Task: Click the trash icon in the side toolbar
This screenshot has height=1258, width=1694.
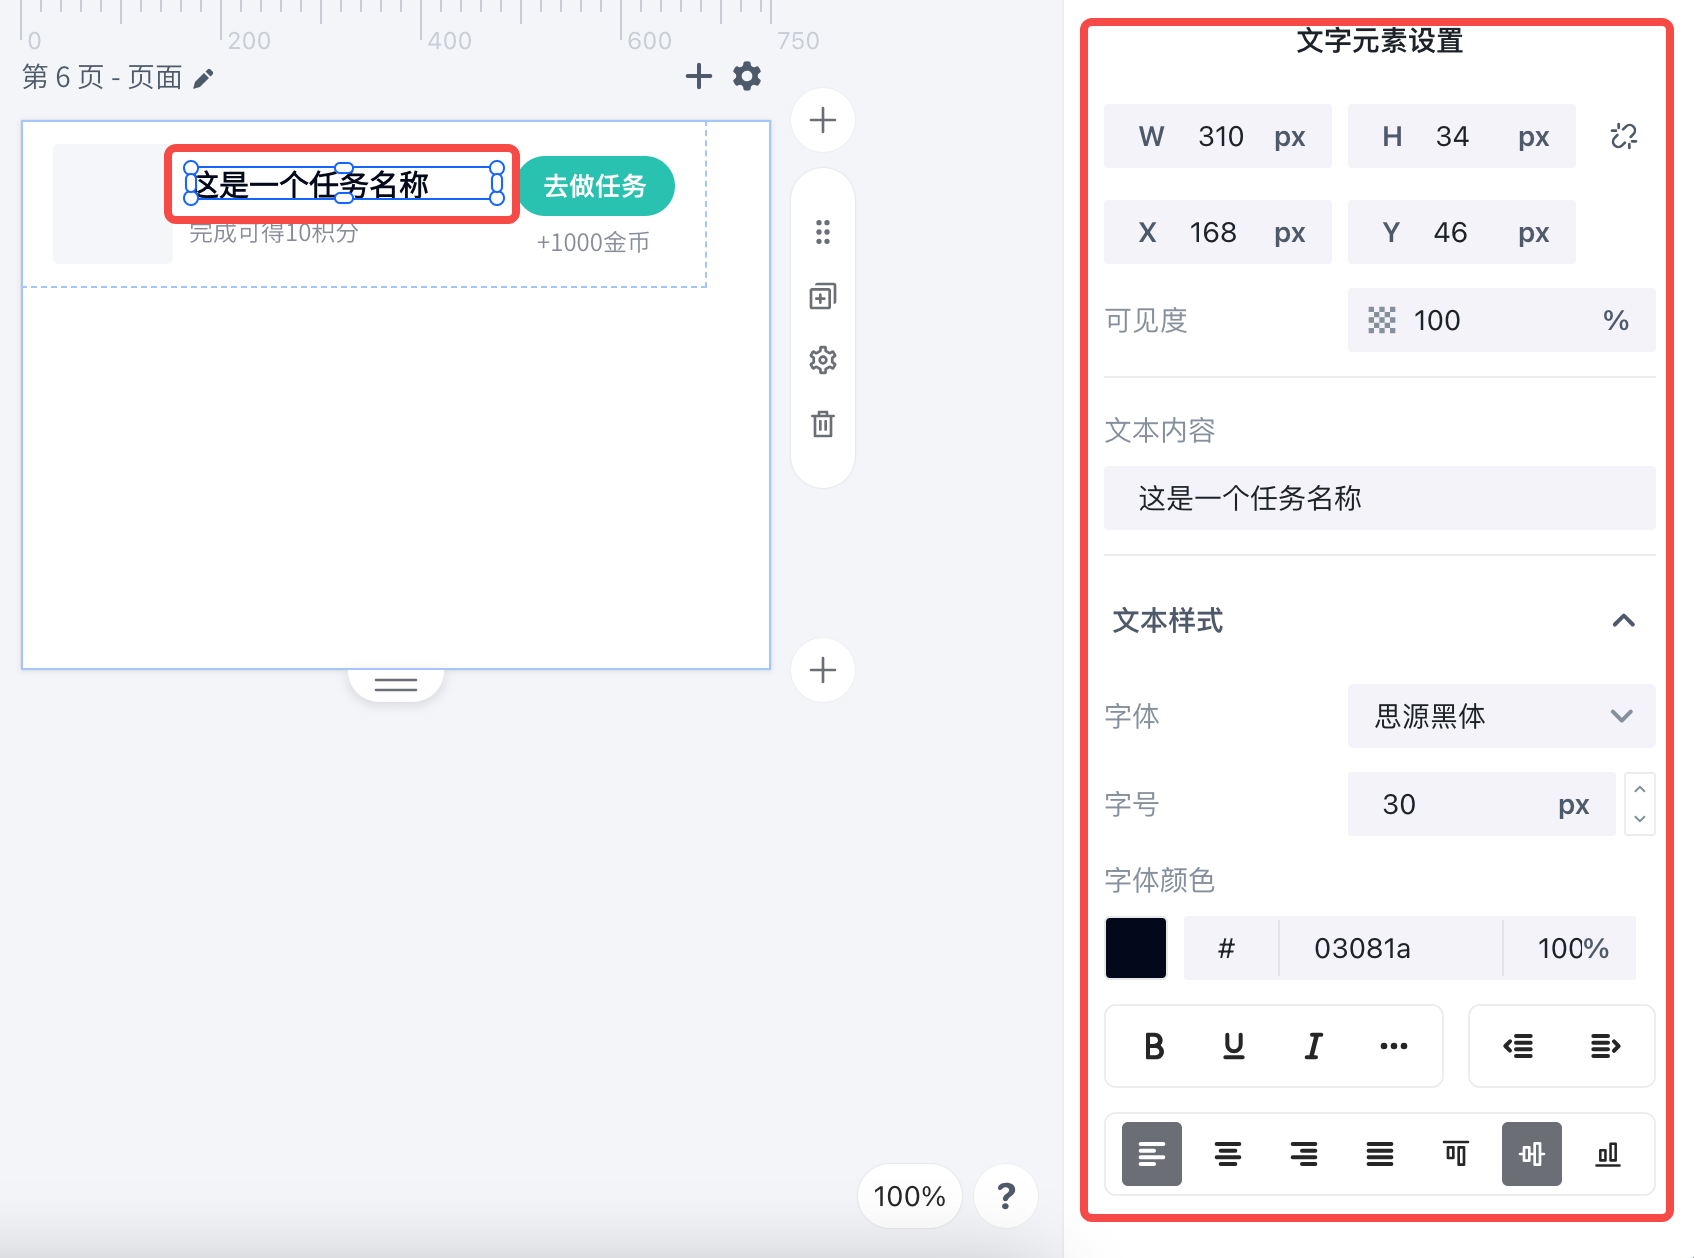Action: [822, 424]
